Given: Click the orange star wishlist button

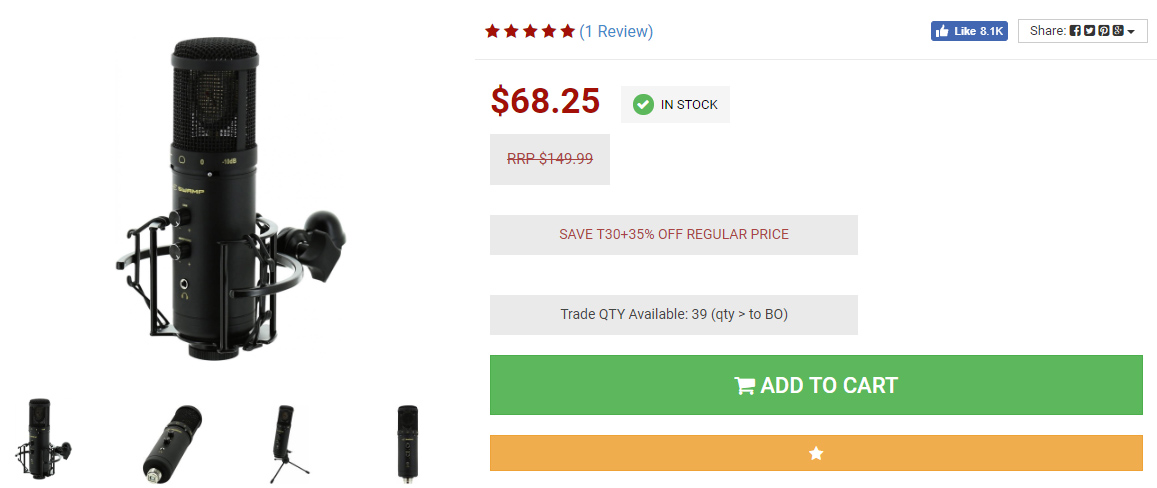Looking at the screenshot, I should click(816, 453).
